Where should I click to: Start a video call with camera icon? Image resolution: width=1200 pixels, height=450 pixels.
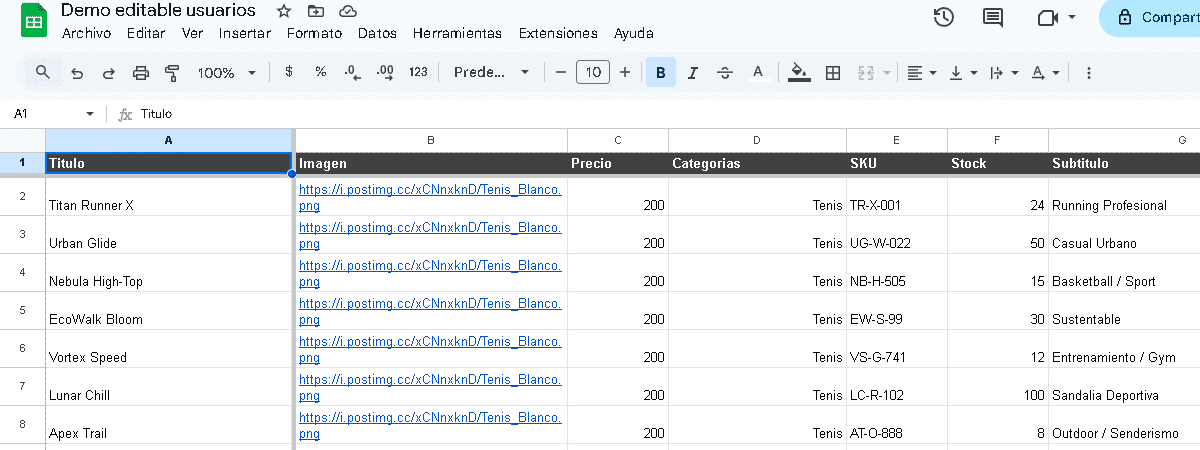(x=1048, y=17)
